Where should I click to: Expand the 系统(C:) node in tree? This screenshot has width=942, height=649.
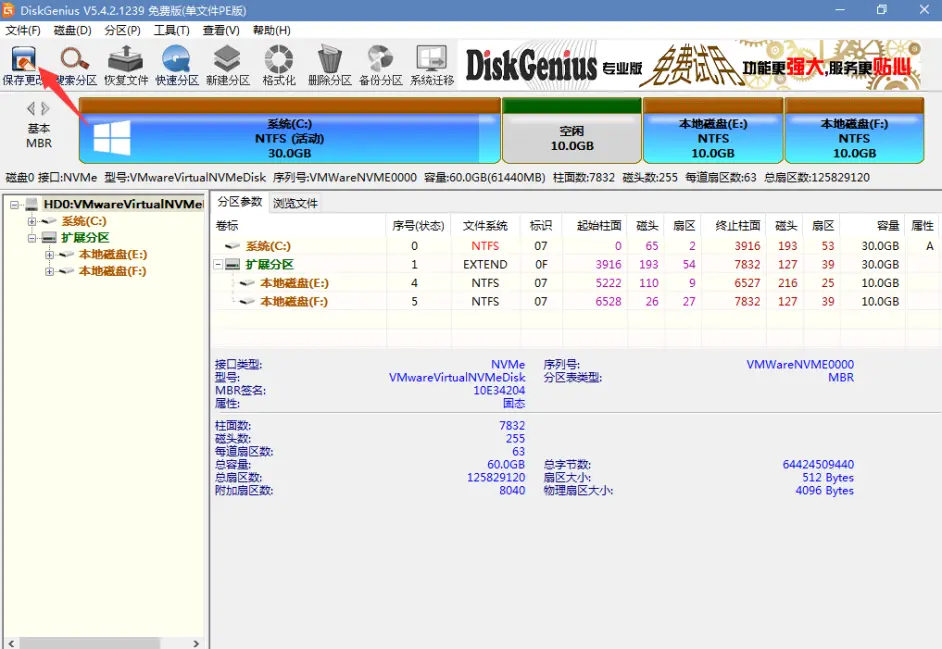pyautogui.click(x=32, y=221)
